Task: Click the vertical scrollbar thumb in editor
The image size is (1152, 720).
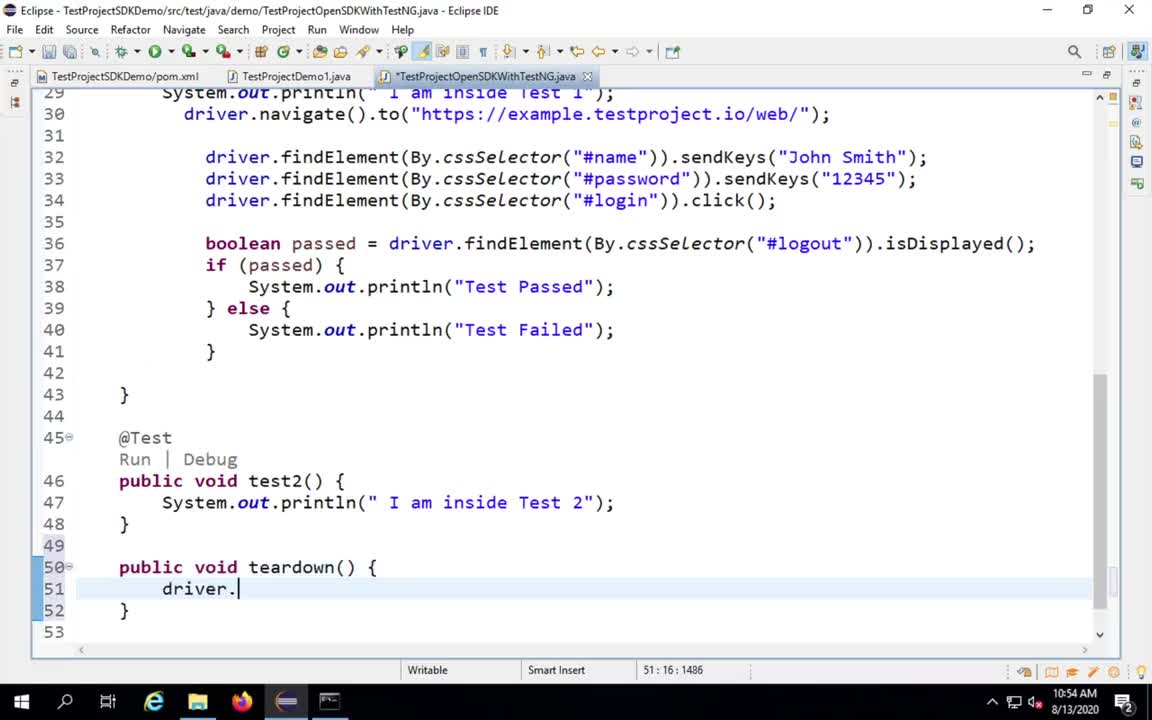Action: click(x=1100, y=491)
